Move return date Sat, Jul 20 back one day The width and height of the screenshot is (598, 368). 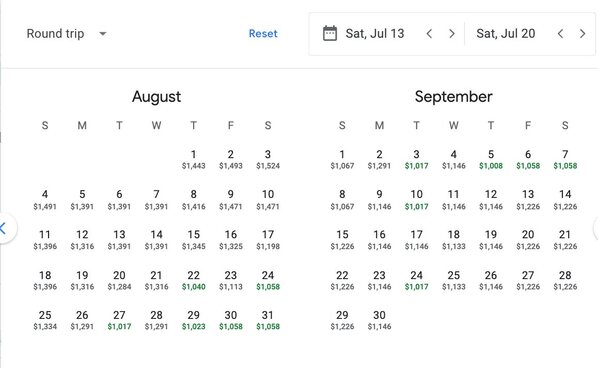point(560,34)
